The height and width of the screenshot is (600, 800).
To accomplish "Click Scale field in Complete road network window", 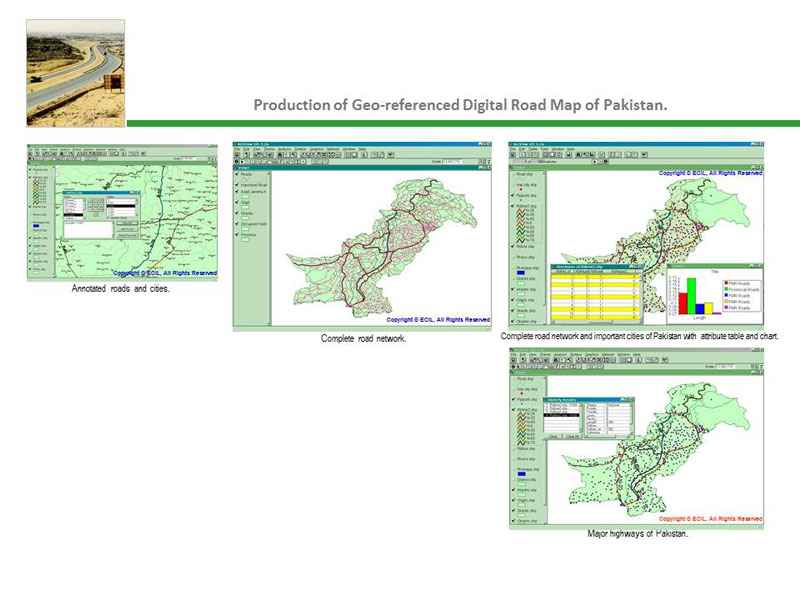I will [x=453, y=162].
